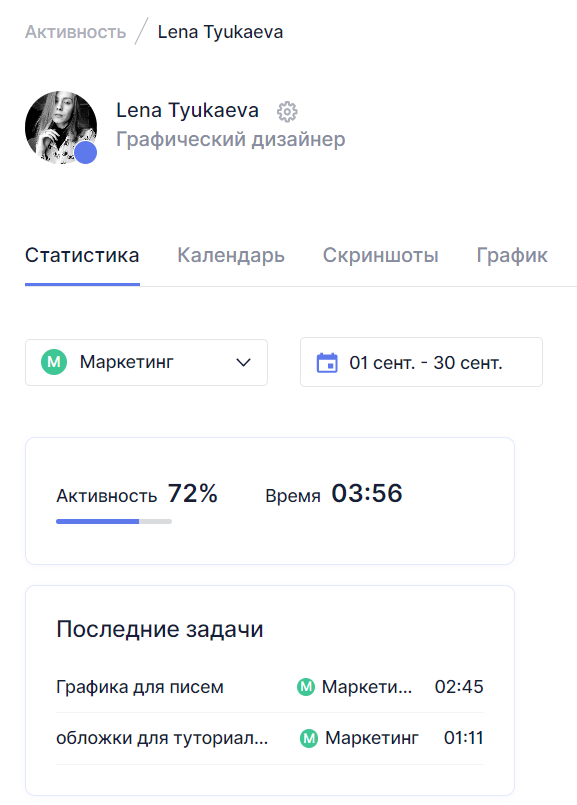Open the График tab
Screen dimensions: 577x805
click(512, 255)
